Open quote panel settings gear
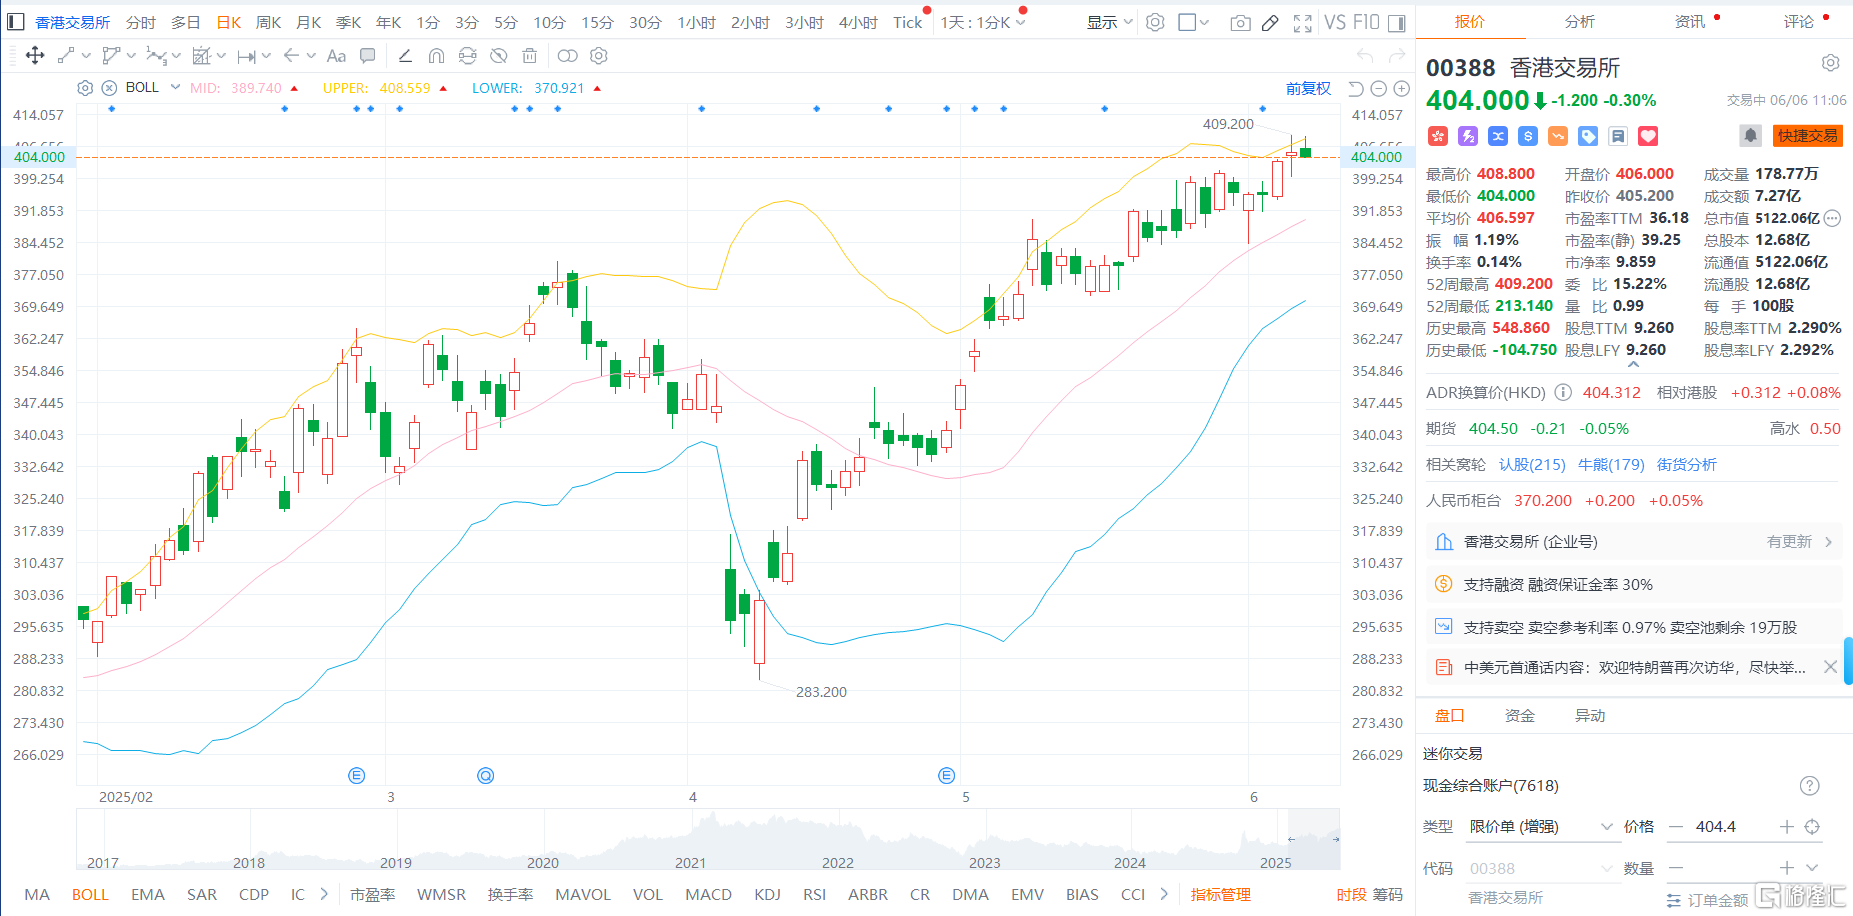The image size is (1853, 916). coord(1830,63)
